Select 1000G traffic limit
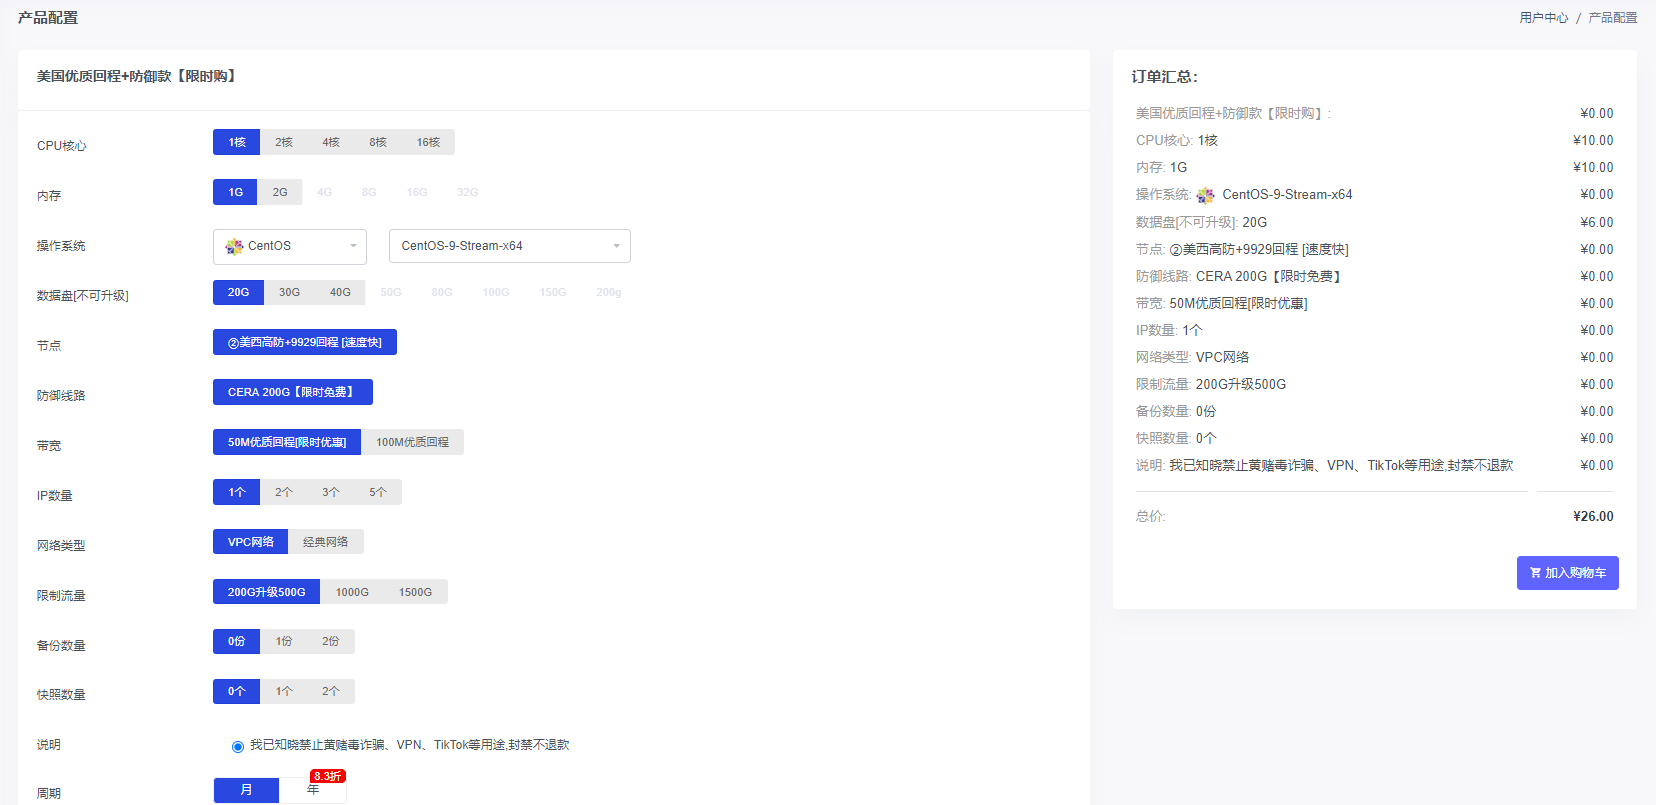The height and width of the screenshot is (805, 1656). click(352, 592)
